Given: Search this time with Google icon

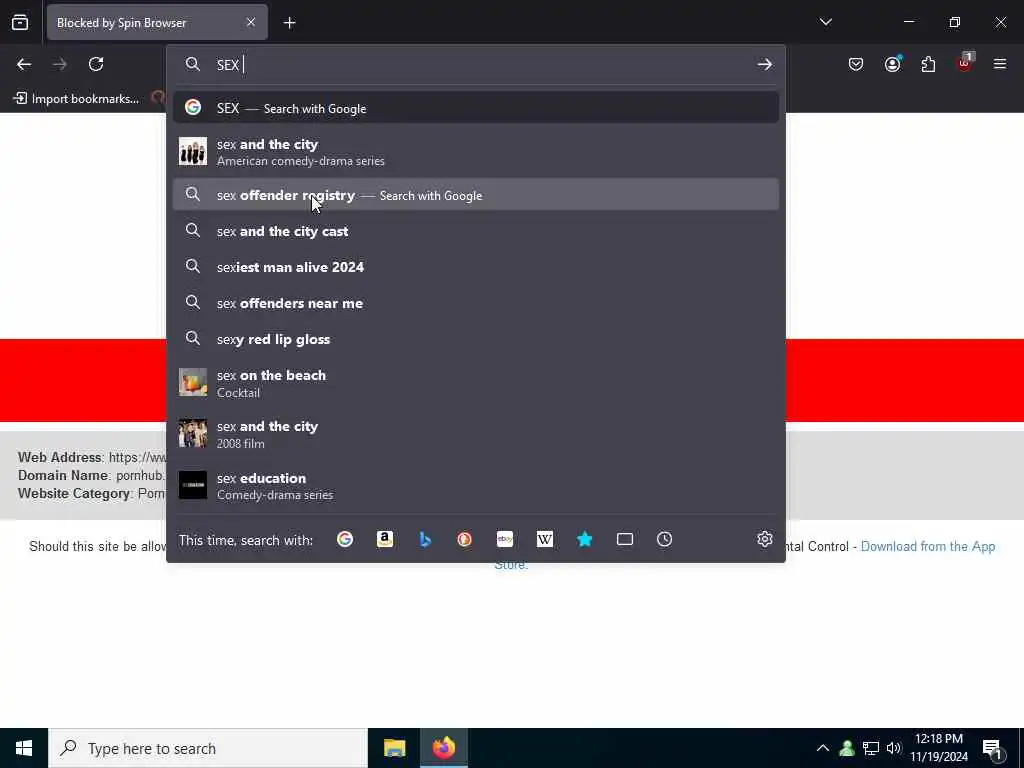Looking at the screenshot, I should [345, 539].
